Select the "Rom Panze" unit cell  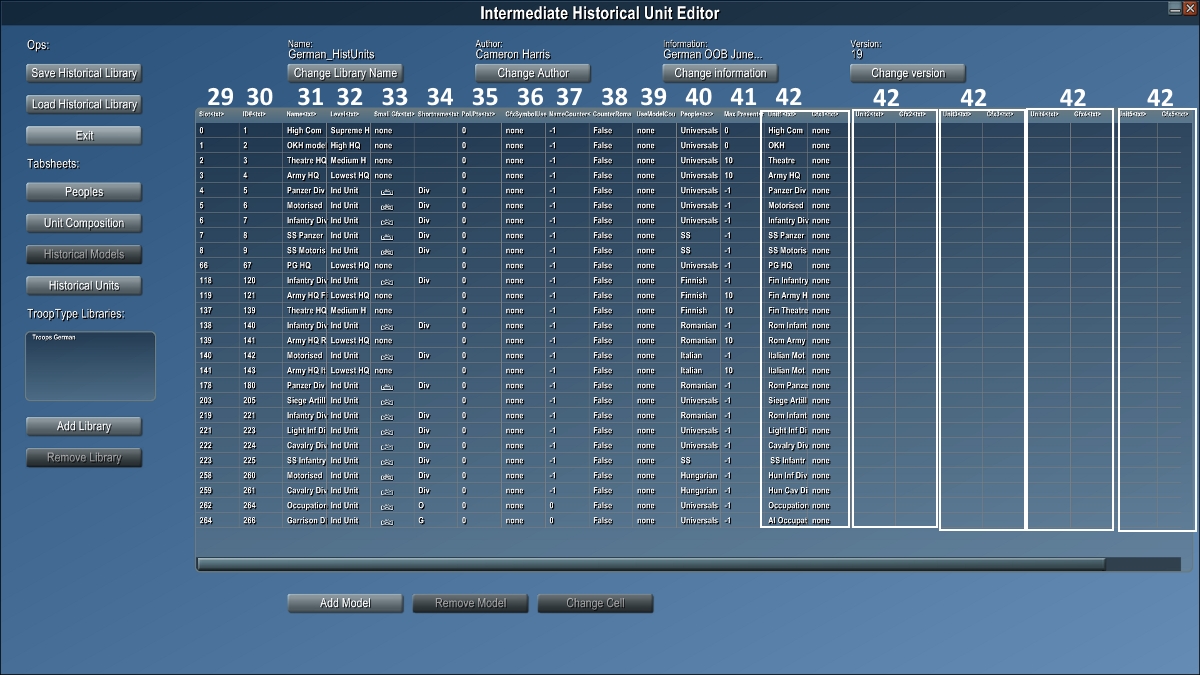coord(787,386)
